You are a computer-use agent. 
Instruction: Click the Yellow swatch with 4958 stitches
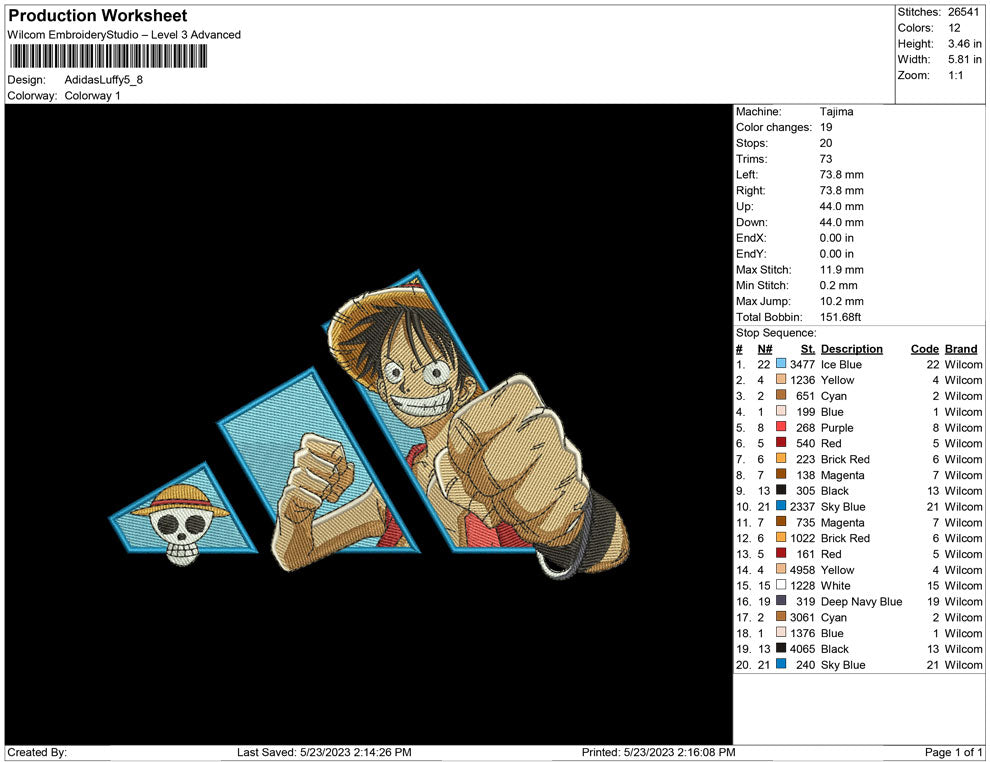click(x=781, y=569)
